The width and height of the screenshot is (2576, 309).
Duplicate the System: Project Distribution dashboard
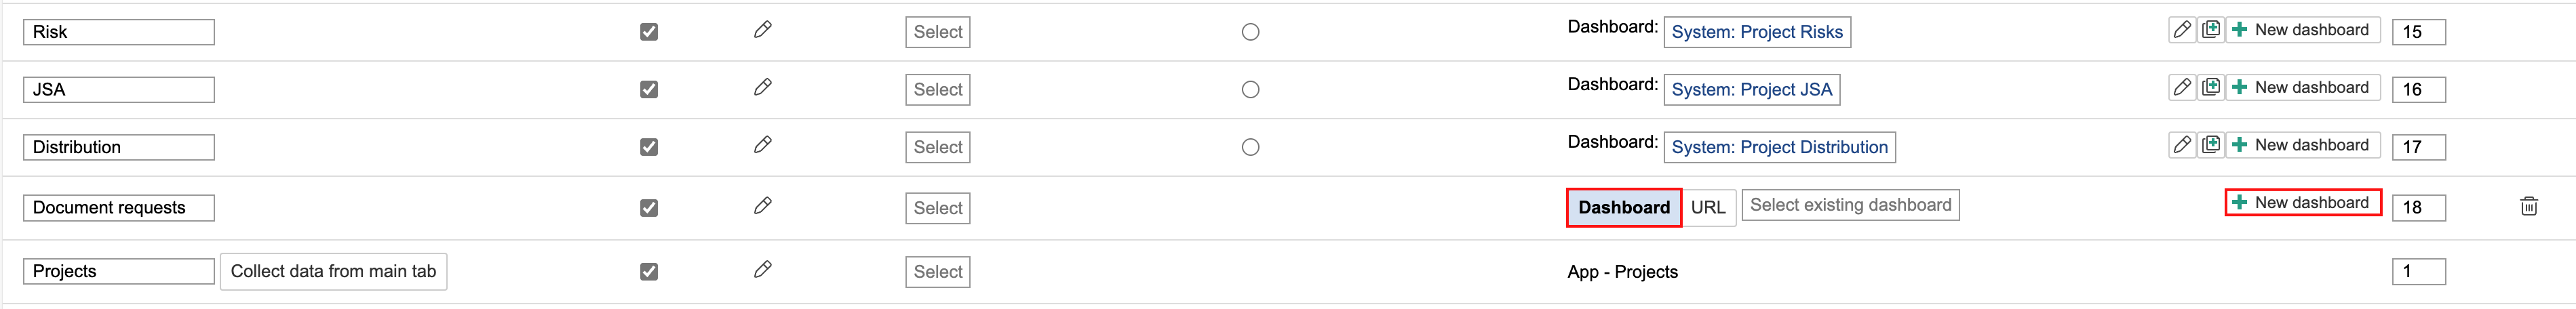2211,145
